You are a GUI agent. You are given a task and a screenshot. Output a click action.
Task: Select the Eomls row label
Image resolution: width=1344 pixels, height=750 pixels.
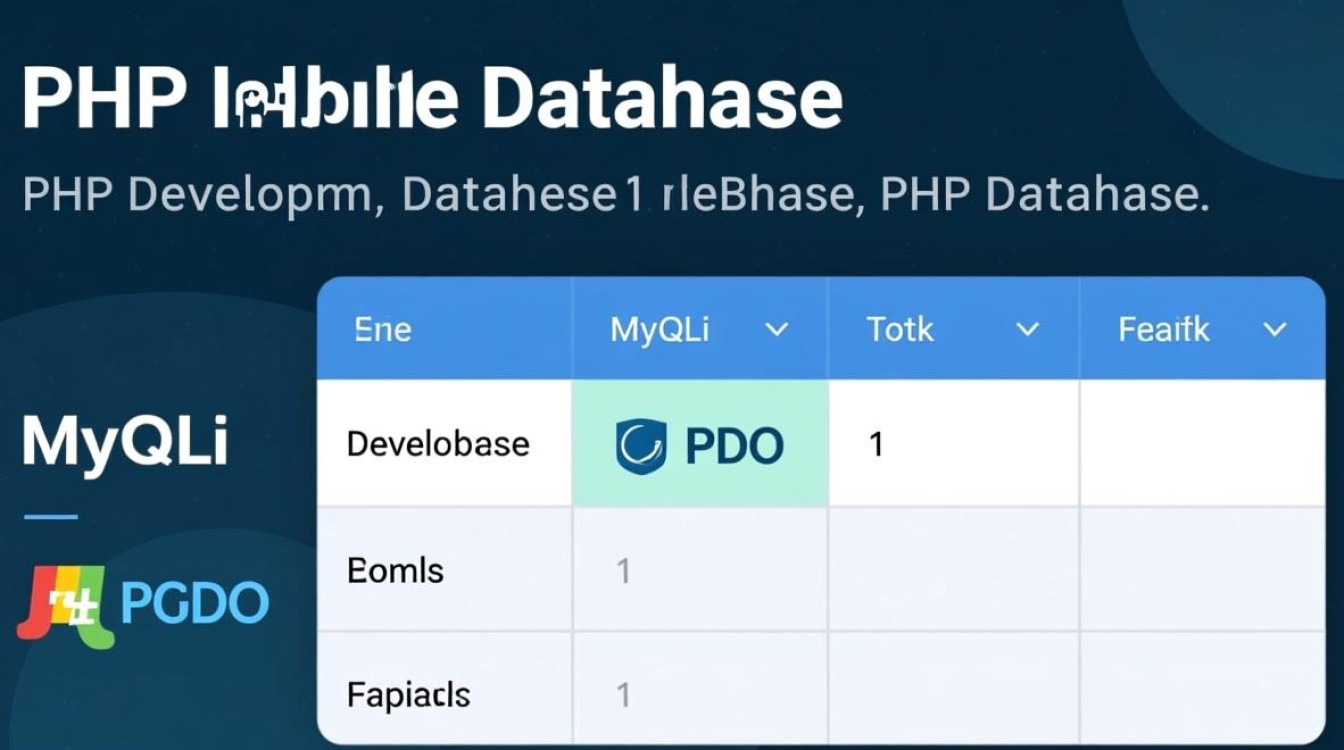(x=394, y=570)
